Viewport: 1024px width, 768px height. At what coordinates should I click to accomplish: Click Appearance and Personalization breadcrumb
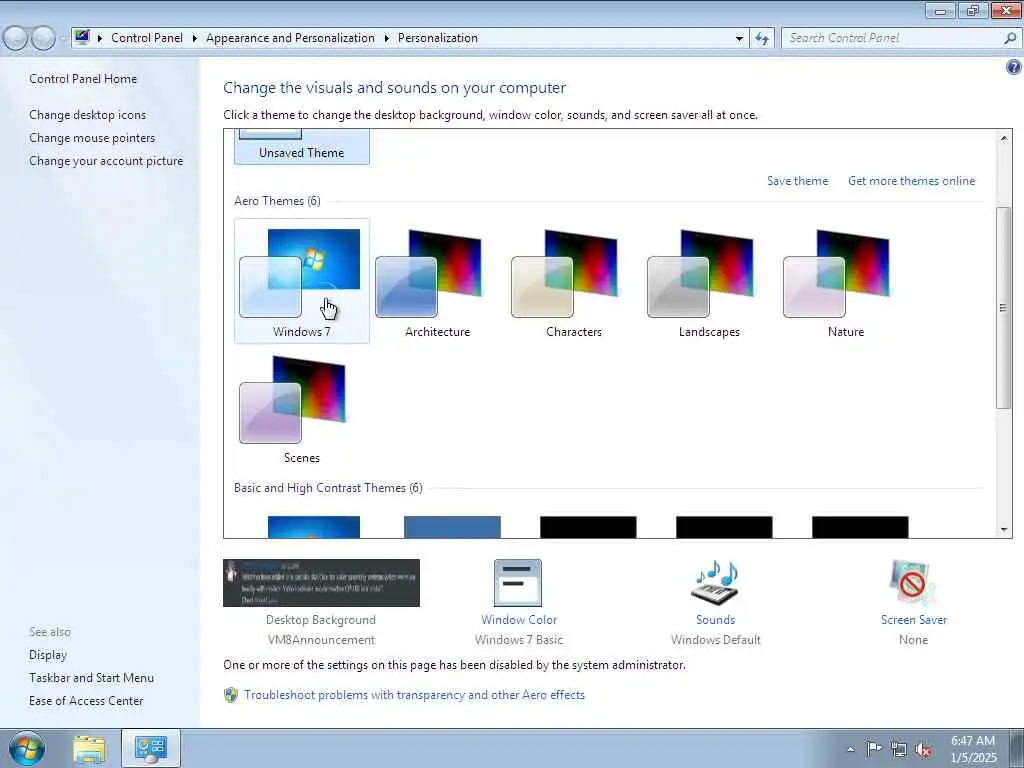coord(290,38)
